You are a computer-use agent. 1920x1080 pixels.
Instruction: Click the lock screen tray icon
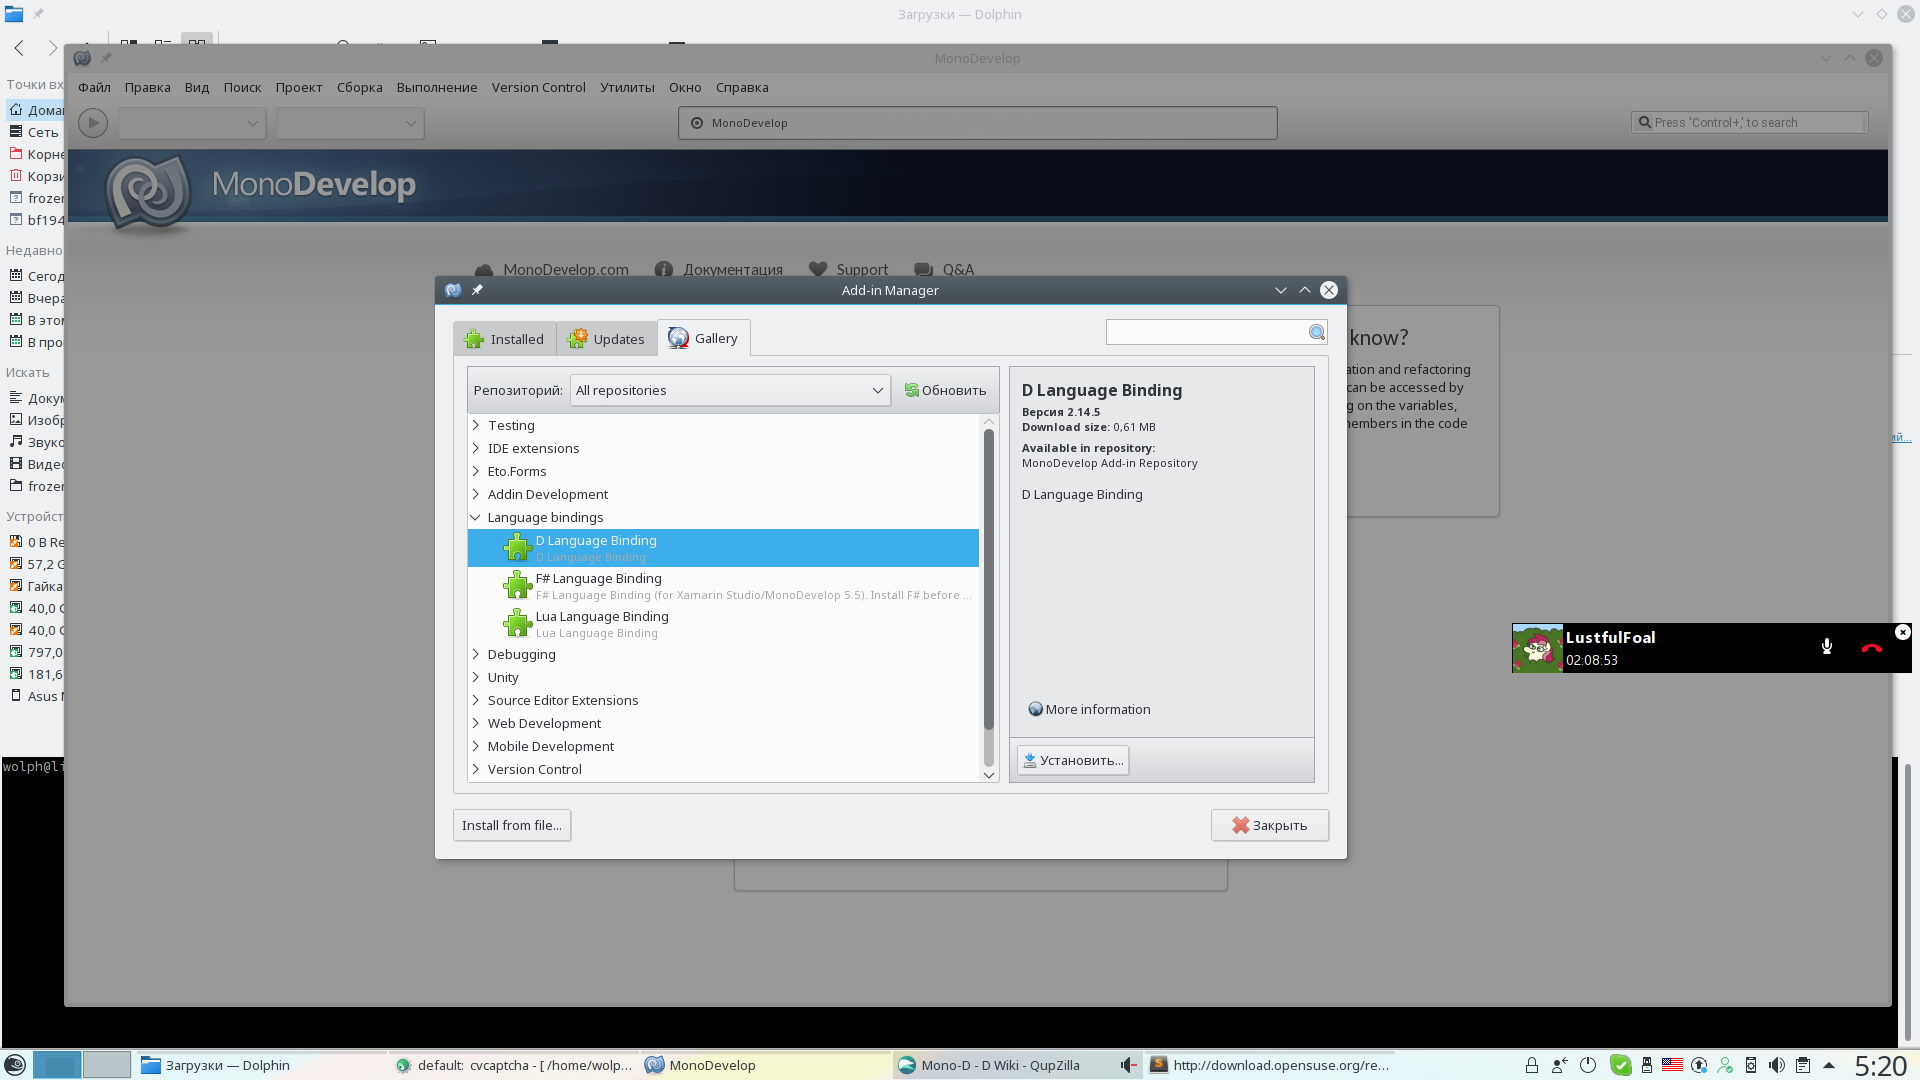pos(1531,1065)
